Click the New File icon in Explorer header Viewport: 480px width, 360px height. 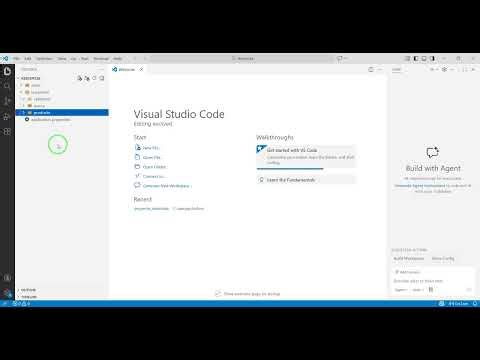coord(79,78)
